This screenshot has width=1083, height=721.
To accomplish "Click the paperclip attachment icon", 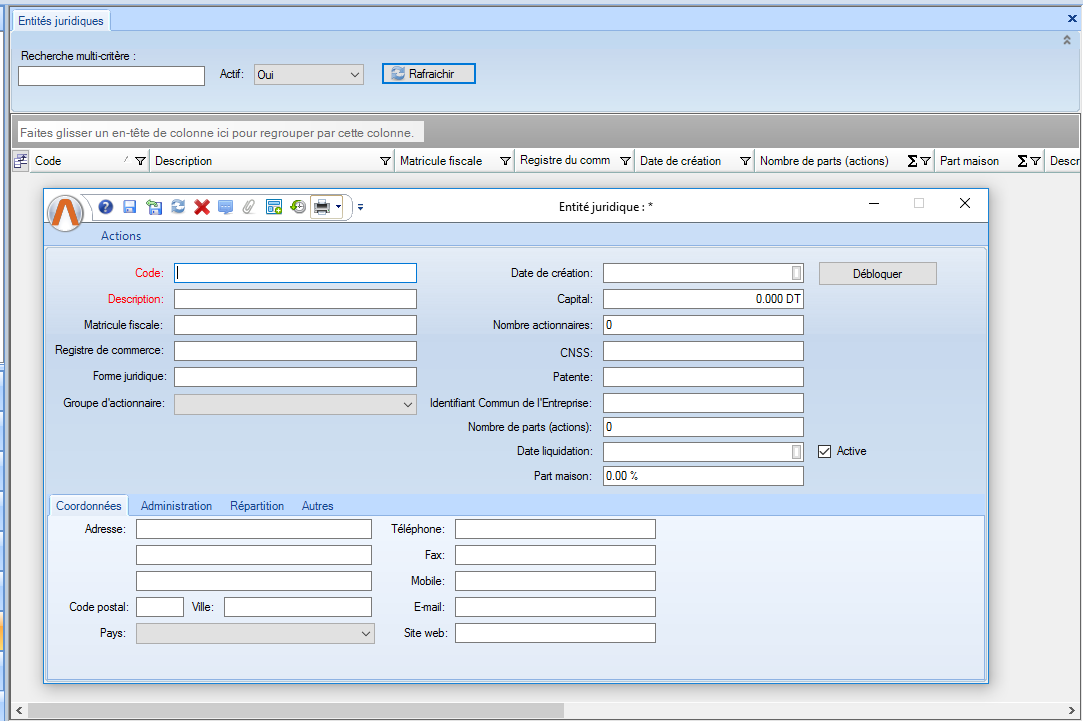I will point(249,207).
